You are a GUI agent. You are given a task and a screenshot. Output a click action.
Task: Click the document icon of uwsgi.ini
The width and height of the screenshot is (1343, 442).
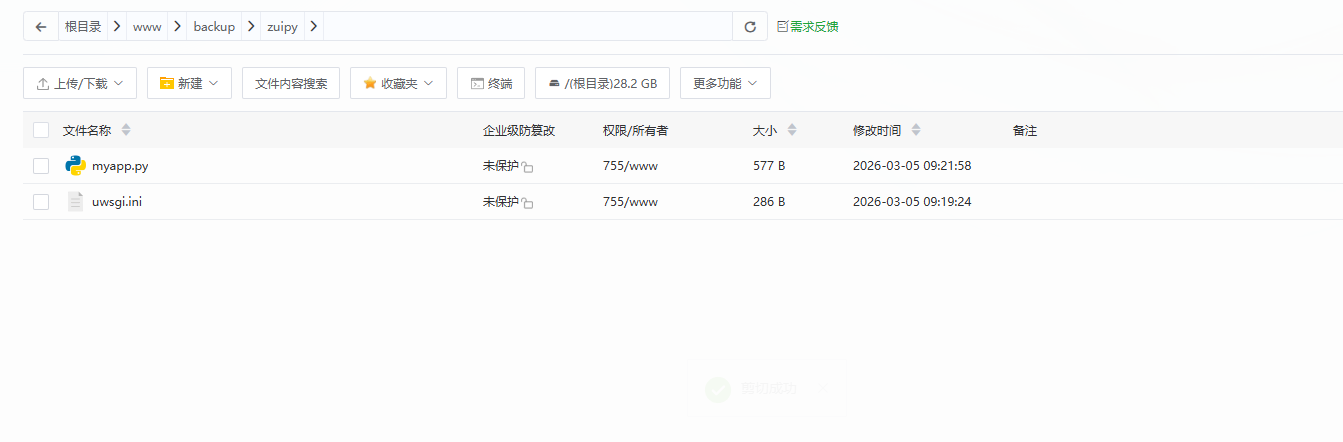point(75,202)
